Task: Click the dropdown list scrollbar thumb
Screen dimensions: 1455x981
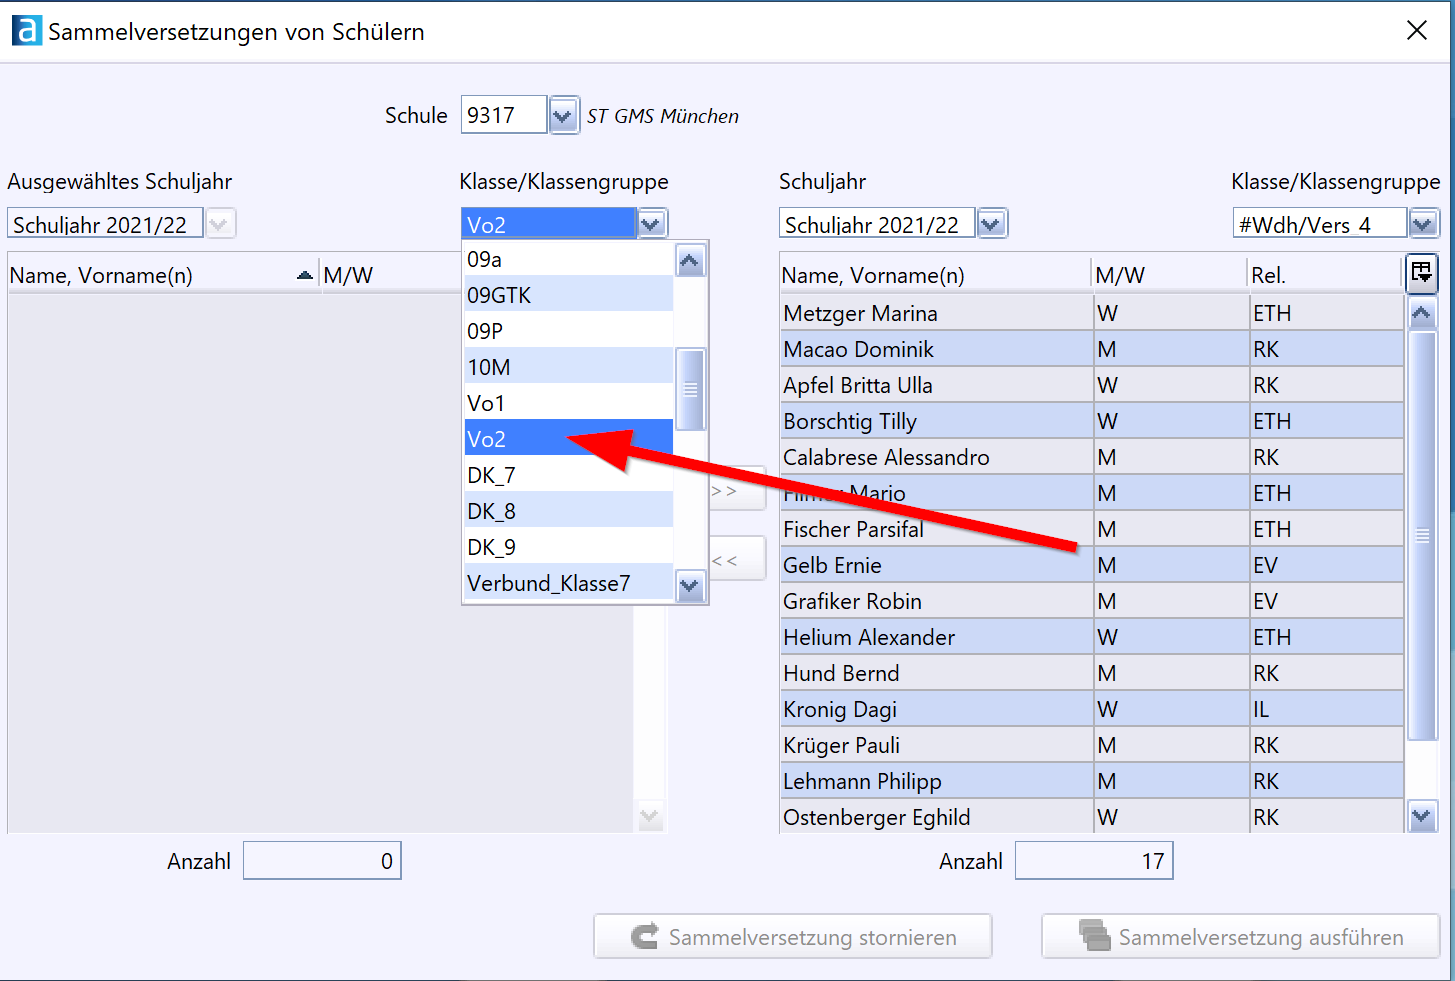Action: click(690, 389)
